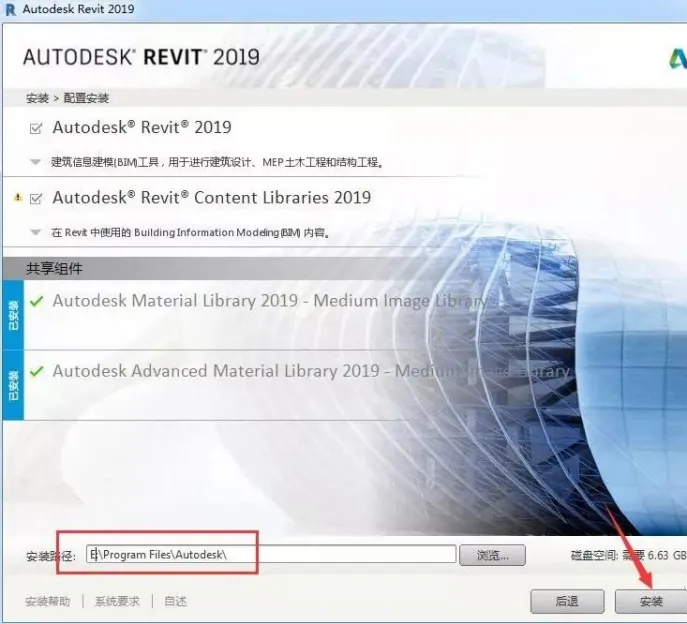Go back with the 后退 button

pyautogui.click(x=567, y=601)
